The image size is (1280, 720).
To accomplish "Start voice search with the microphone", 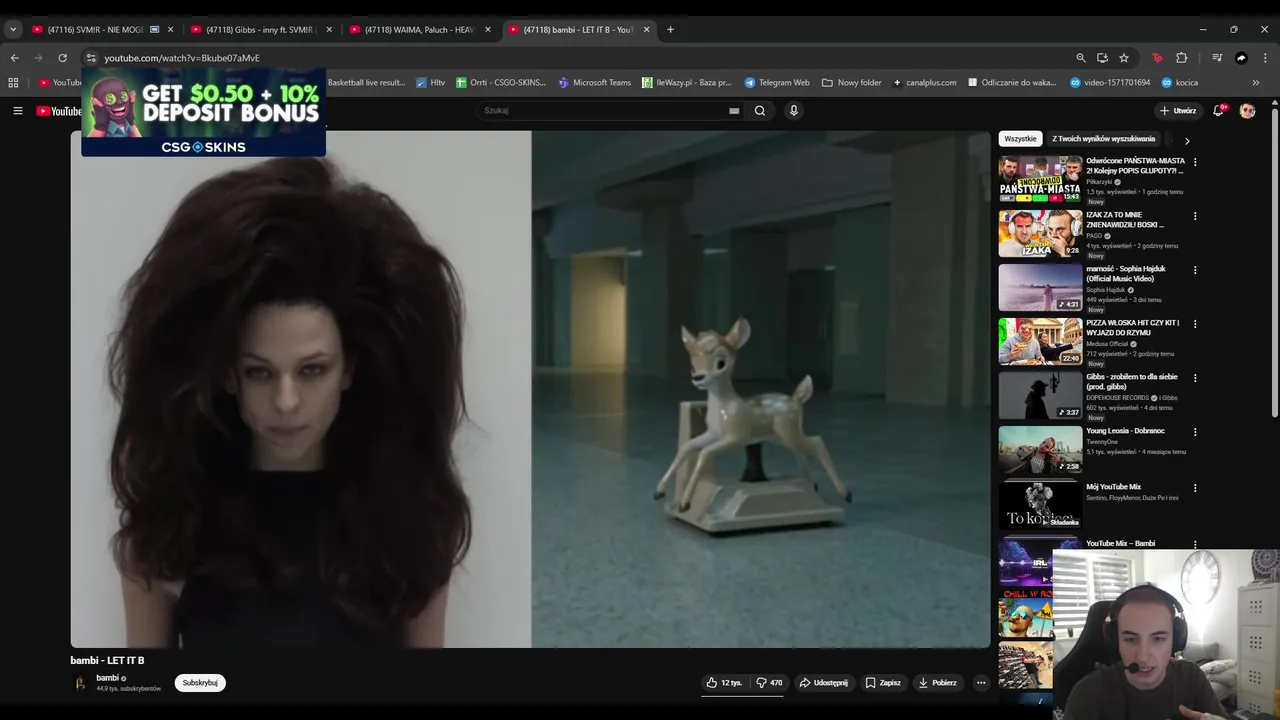I will [x=794, y=111].
